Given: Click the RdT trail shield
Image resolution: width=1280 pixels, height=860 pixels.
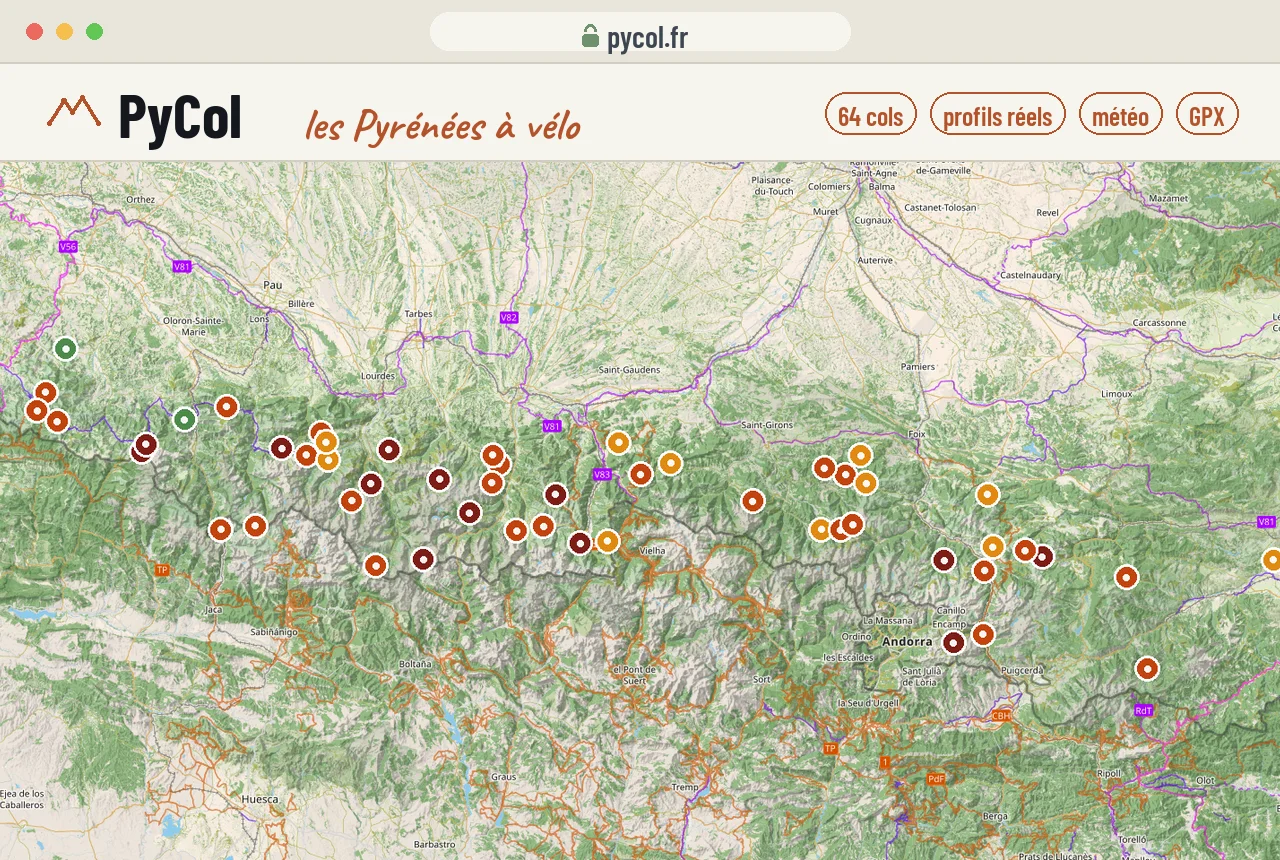Looking at the screenshot, I should [1144, 710].
